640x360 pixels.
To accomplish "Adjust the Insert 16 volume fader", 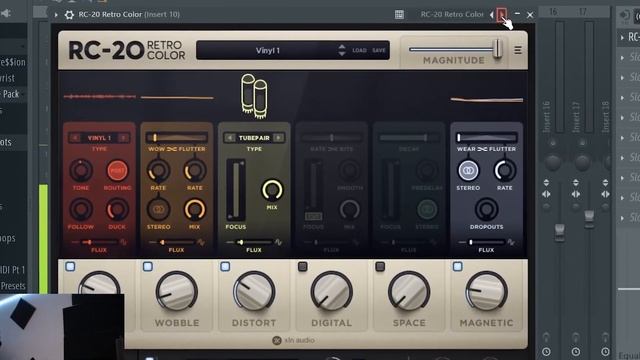I will 559,232.
